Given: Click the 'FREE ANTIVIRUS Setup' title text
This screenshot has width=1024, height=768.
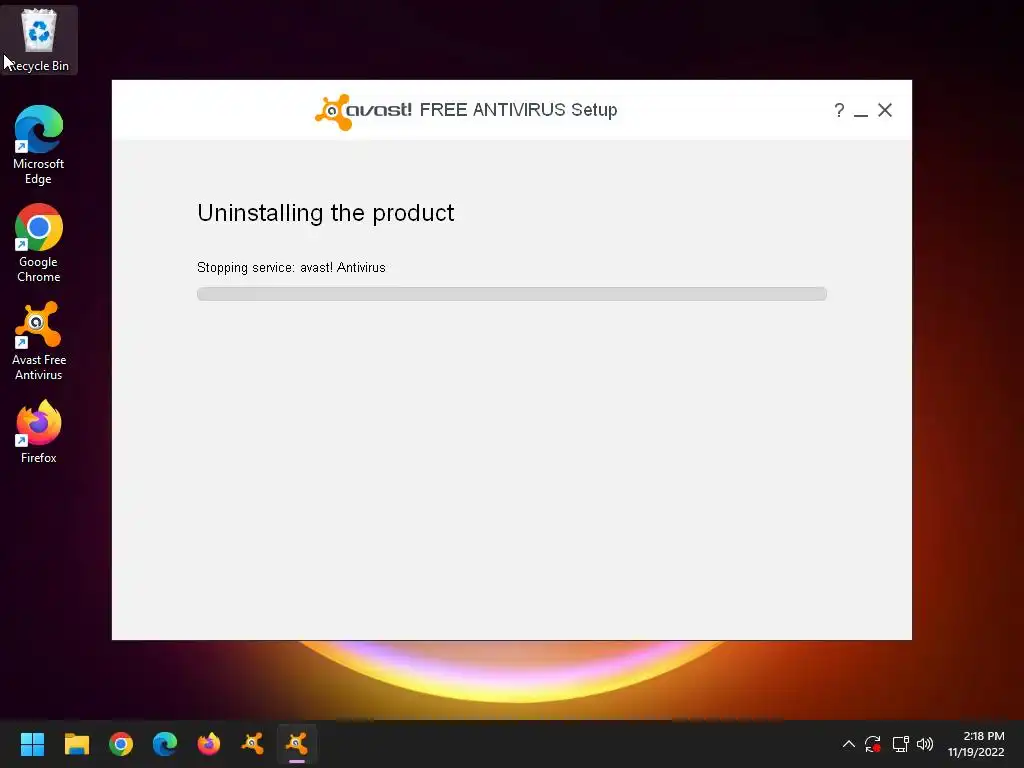Looking at the screenshot, I should (x=519, y=110).
